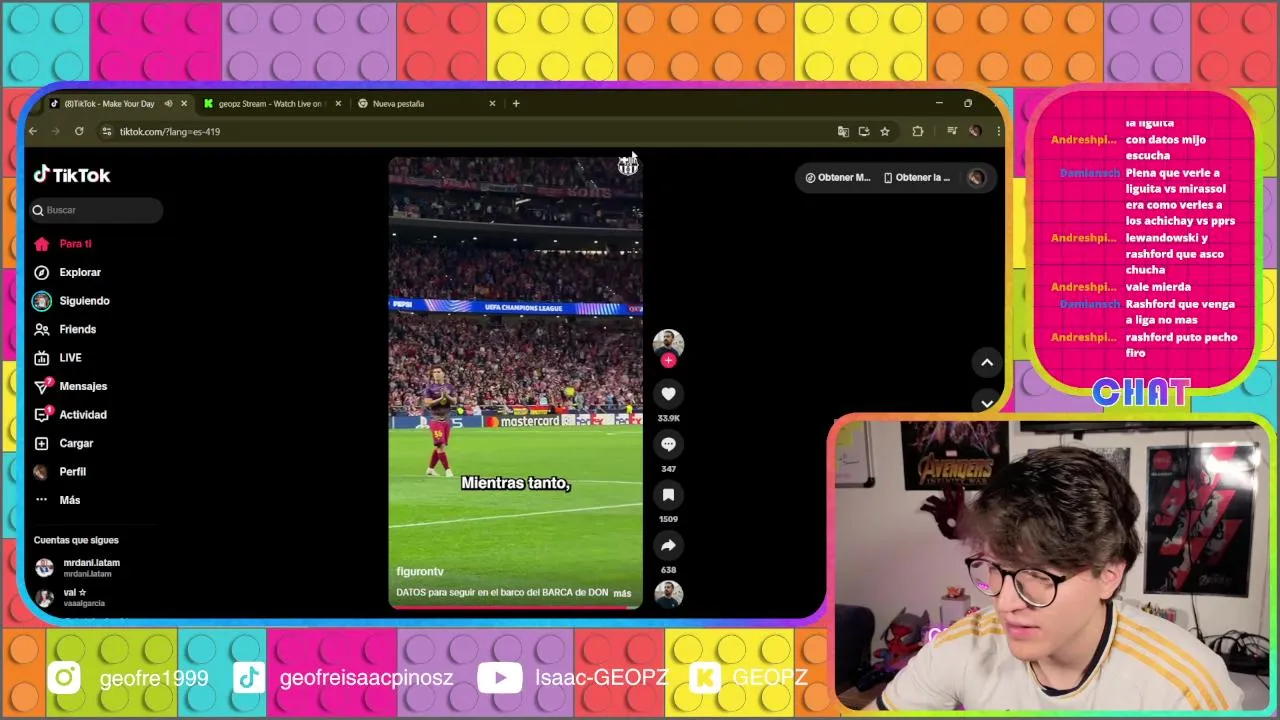
Task: Save video with the bookmark icon
Action: pyautogui.click(x=668, y=494)
